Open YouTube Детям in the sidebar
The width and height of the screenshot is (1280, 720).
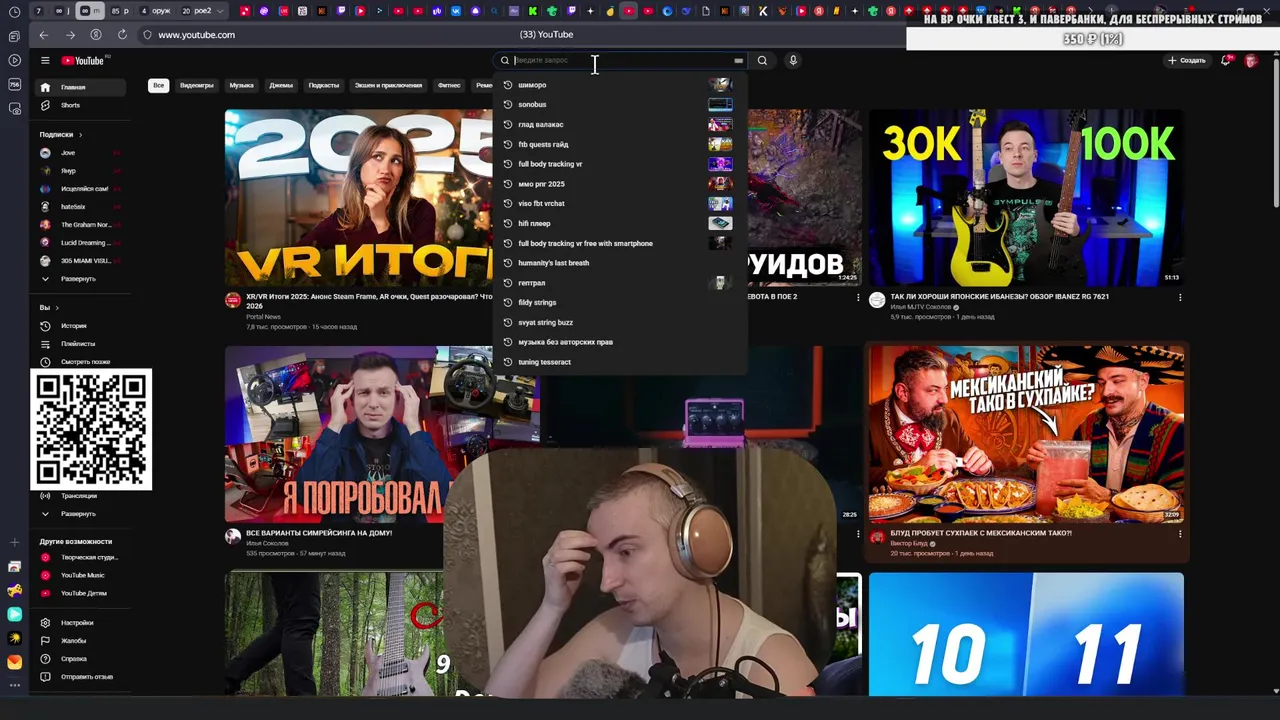click(x=81, y=593)
